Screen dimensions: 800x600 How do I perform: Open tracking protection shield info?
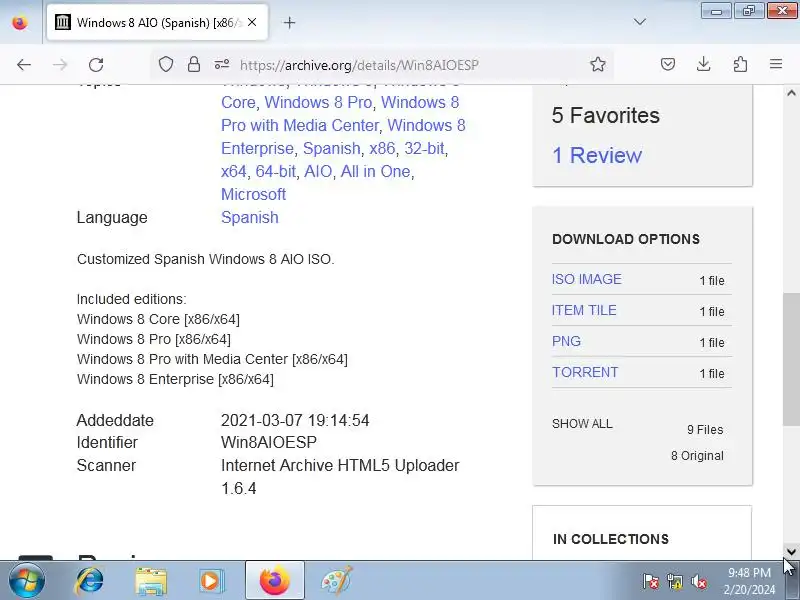click(166, 64)
